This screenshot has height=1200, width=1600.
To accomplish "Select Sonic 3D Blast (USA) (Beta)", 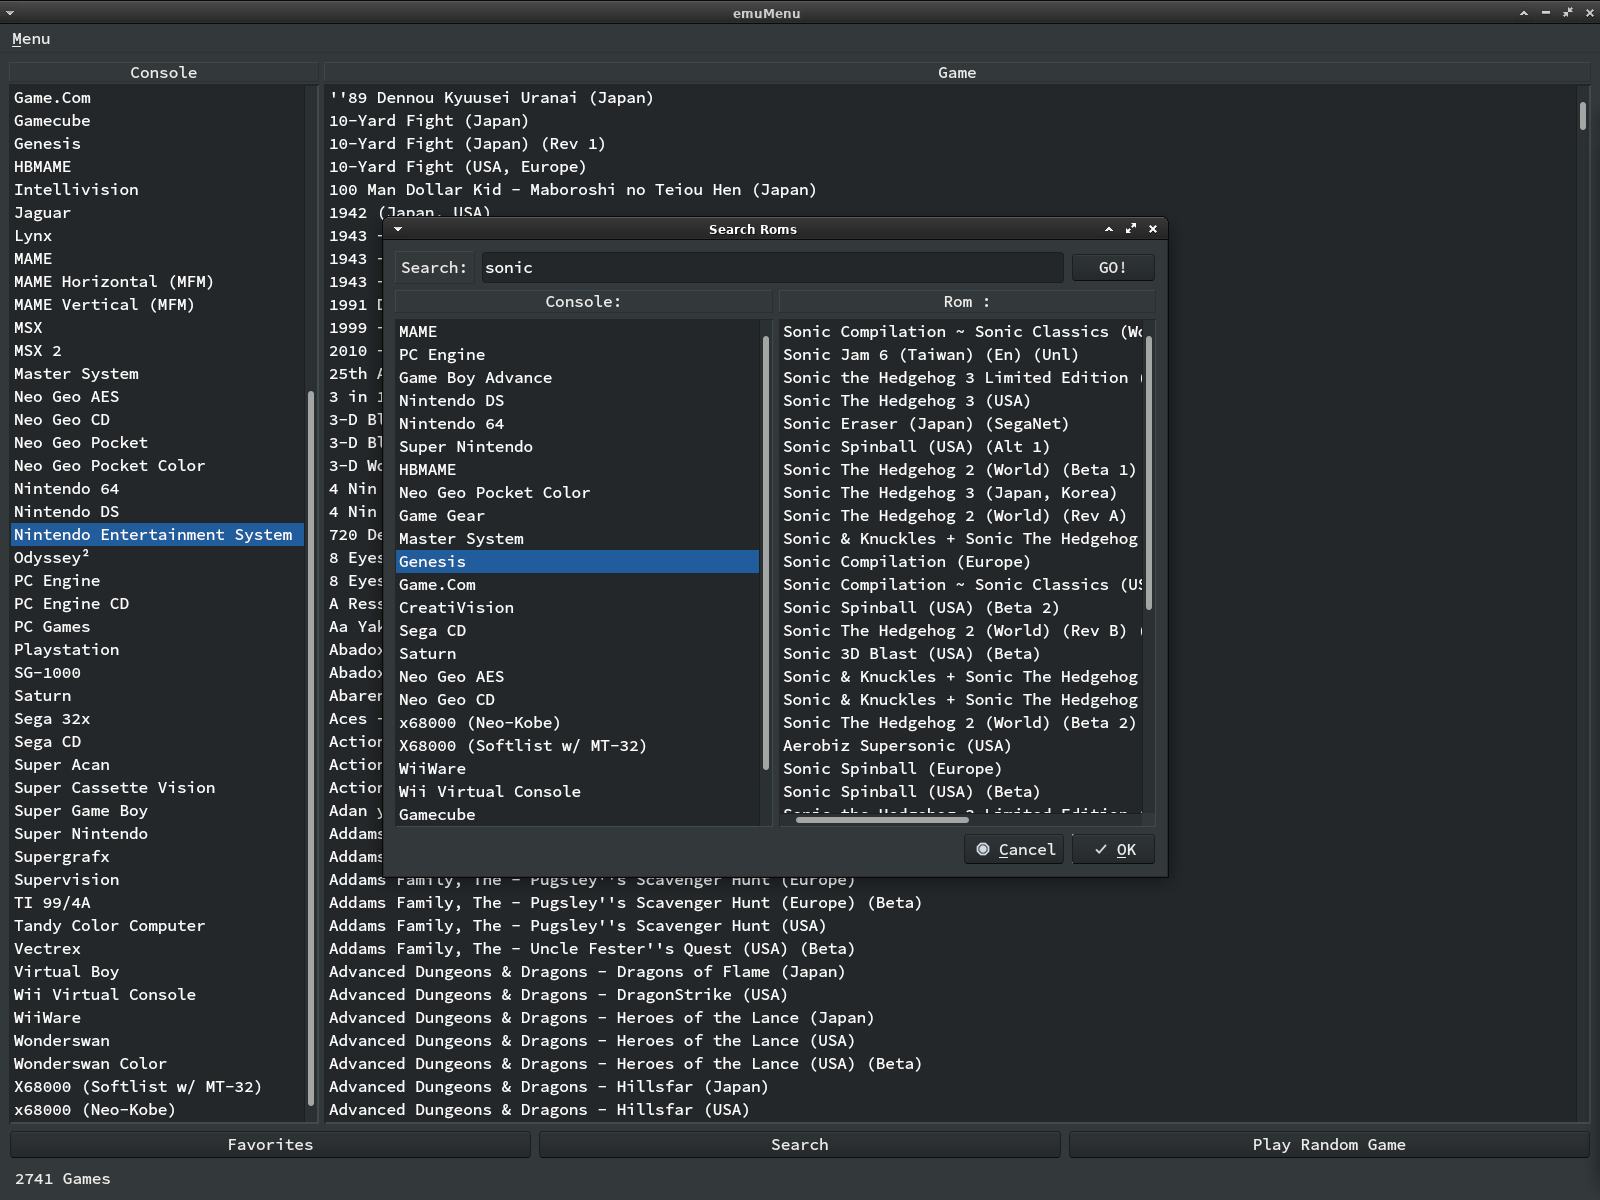I will (x=961, y=654).
